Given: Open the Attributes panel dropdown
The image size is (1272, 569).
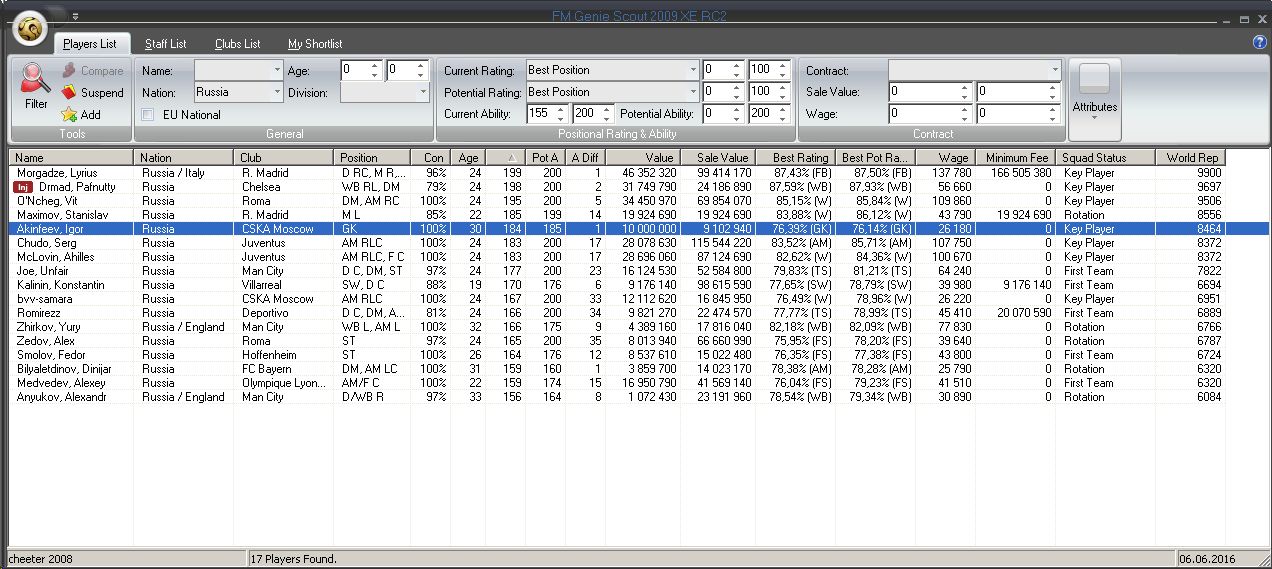Looking at the screenshot, I should click(x=1095, y=117).
